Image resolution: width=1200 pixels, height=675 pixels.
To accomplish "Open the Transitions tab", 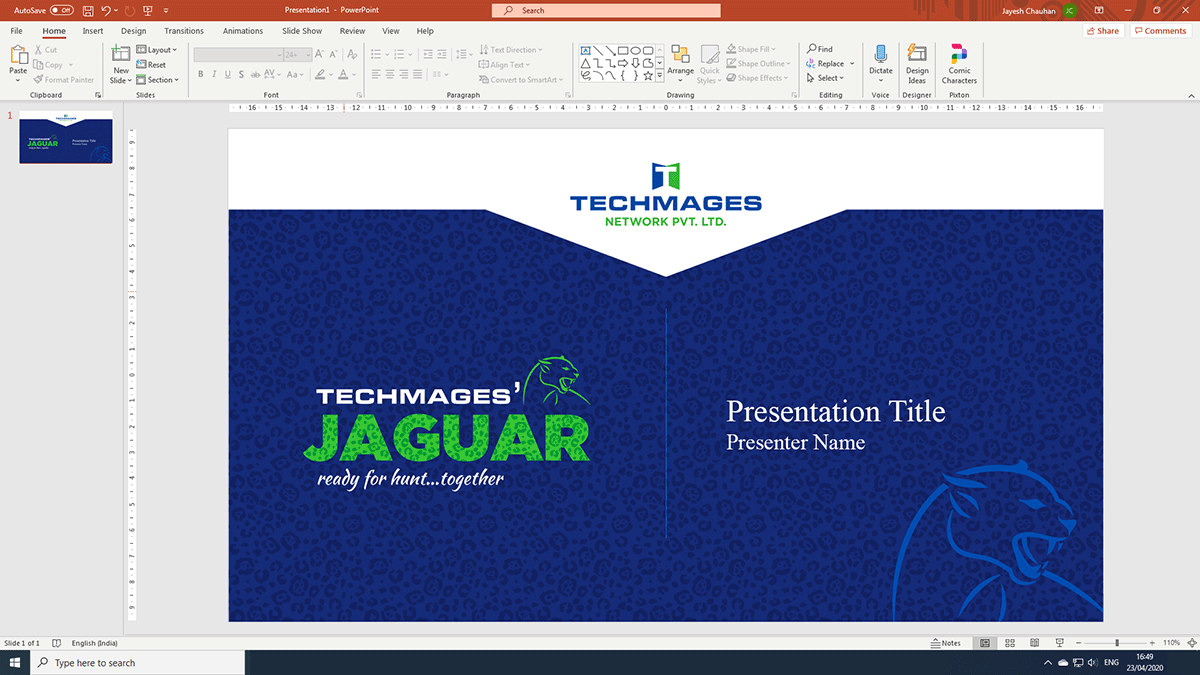I will (x=184, y=31).
